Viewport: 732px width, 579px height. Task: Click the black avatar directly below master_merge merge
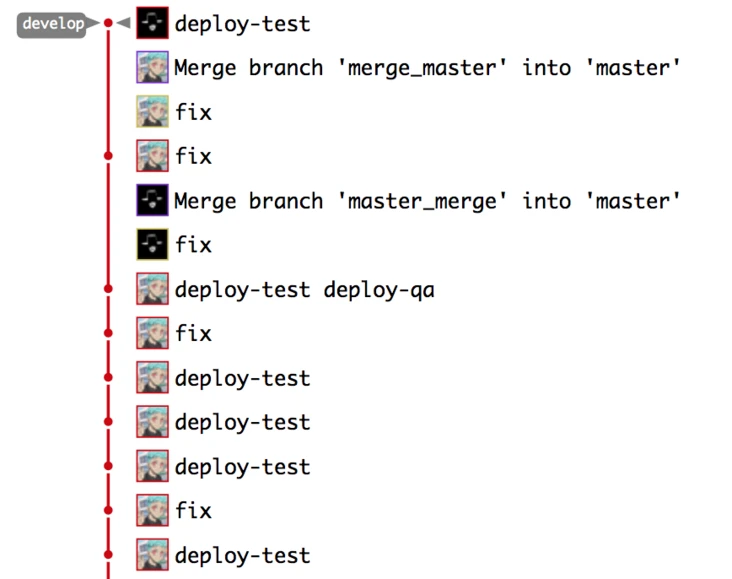(x=152, y=245)
